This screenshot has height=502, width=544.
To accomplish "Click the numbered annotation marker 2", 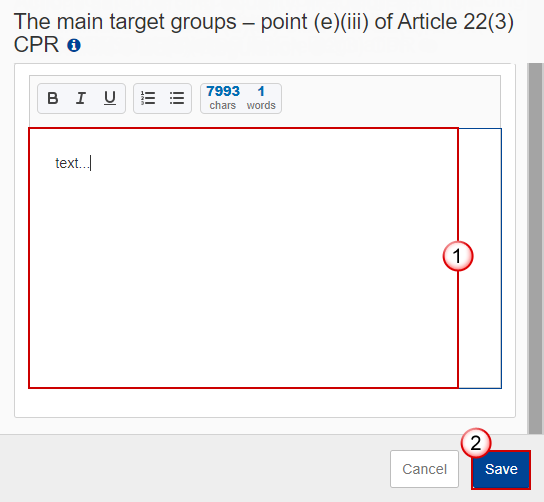I will pyautogui.click(x=475, y=443).
